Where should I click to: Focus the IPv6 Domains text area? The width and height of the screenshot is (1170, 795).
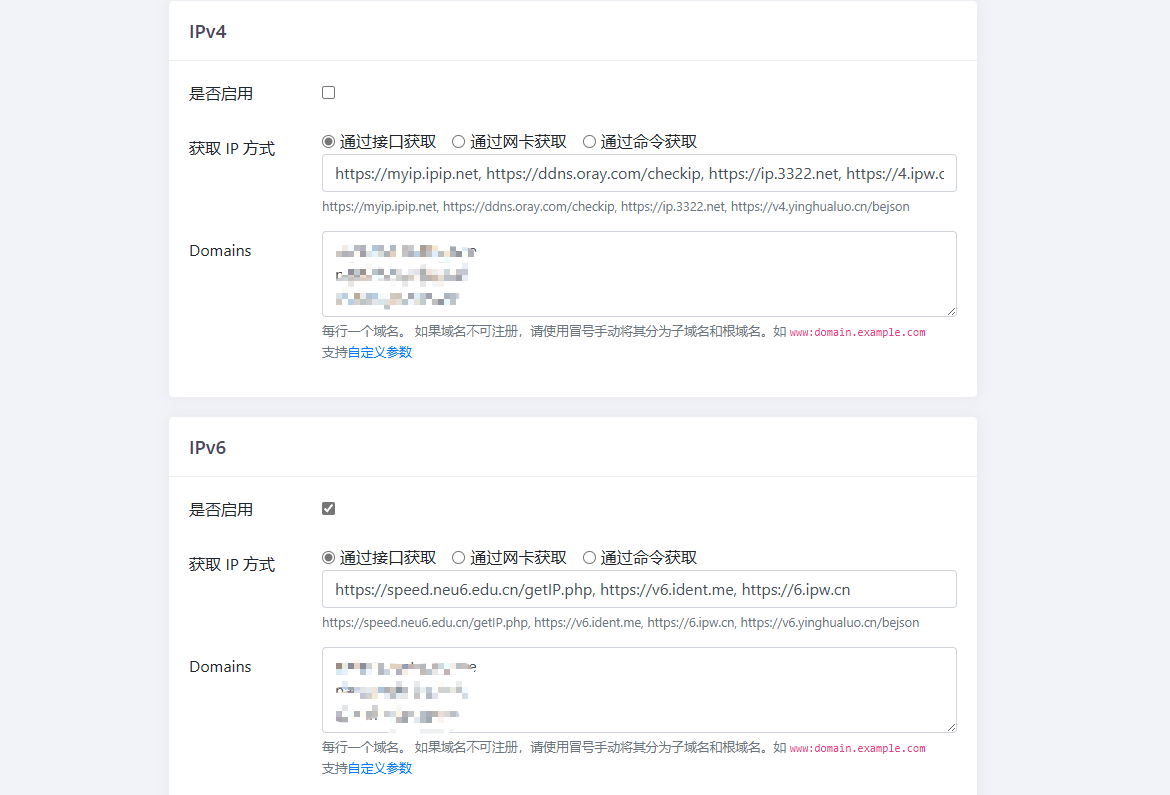point(639,690)
